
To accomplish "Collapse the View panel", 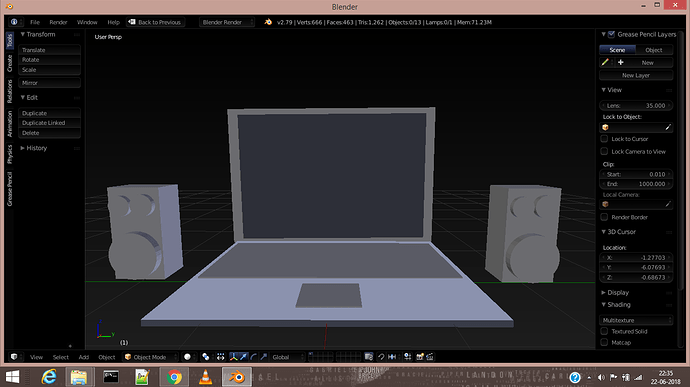I will pyautogui.click(x=604, y=90).
